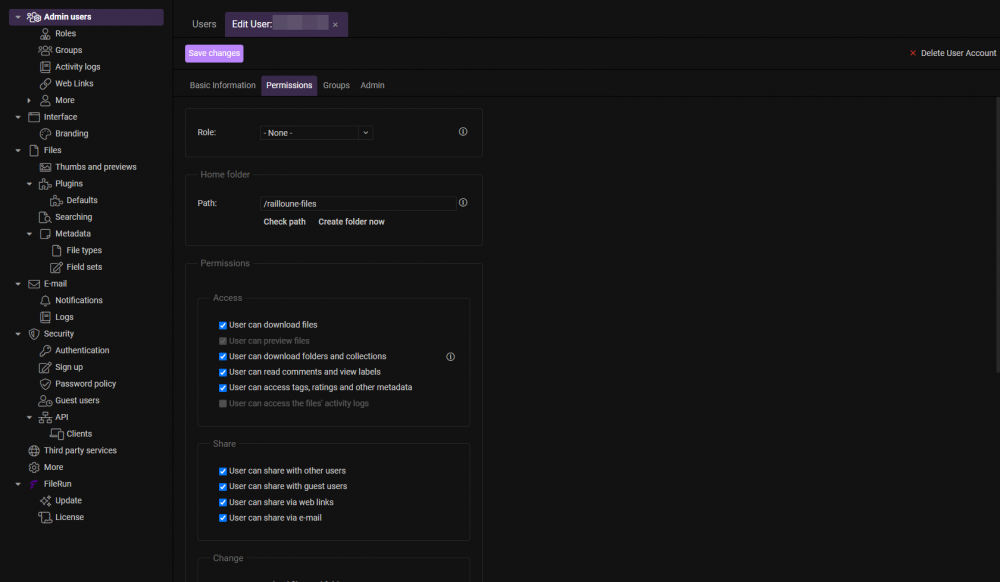
Task: Click the vertical scrollbar on right edge
Action: (x=997, y=235)
